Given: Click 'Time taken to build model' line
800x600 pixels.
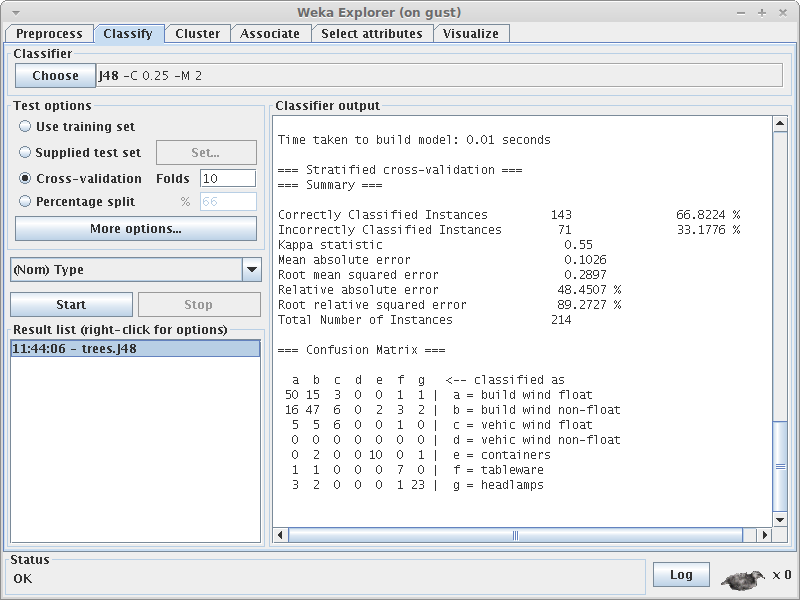Looking at the screenshot, I should tap(414, 140).
